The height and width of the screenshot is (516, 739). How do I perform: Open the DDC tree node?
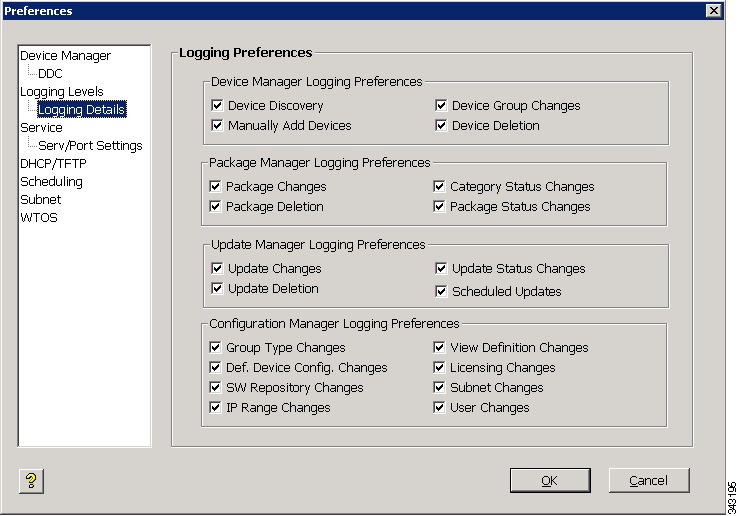[50, 74]
